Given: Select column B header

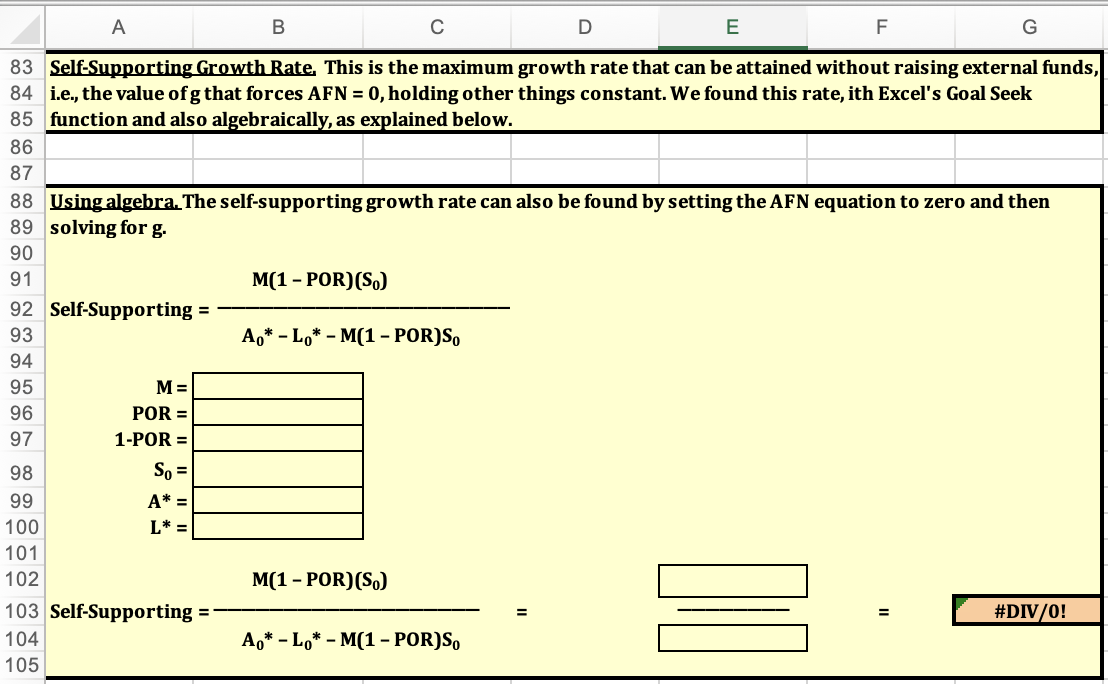Looking at the screenshot, I should tap(278, 28).
